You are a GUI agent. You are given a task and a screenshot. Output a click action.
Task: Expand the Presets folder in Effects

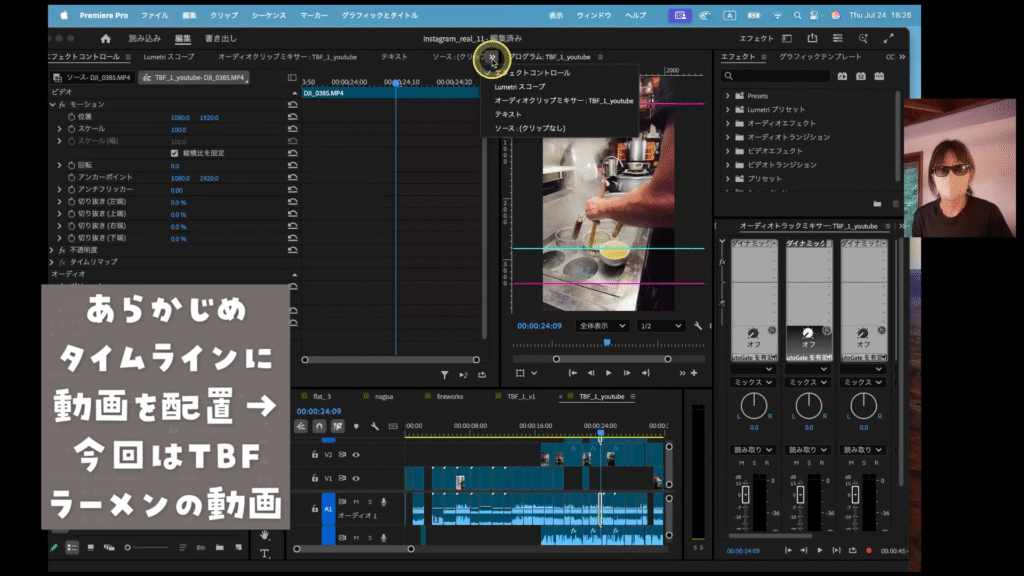click(x=728, y=96)
